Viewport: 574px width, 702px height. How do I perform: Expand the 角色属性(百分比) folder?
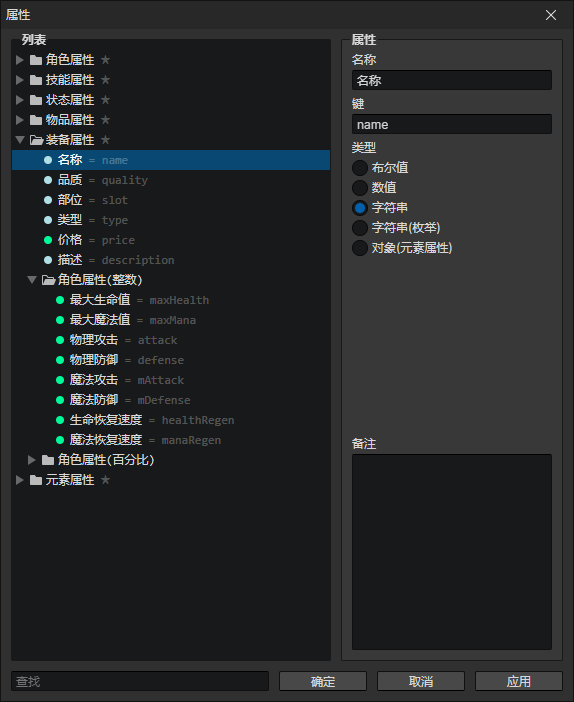point(31,460)
